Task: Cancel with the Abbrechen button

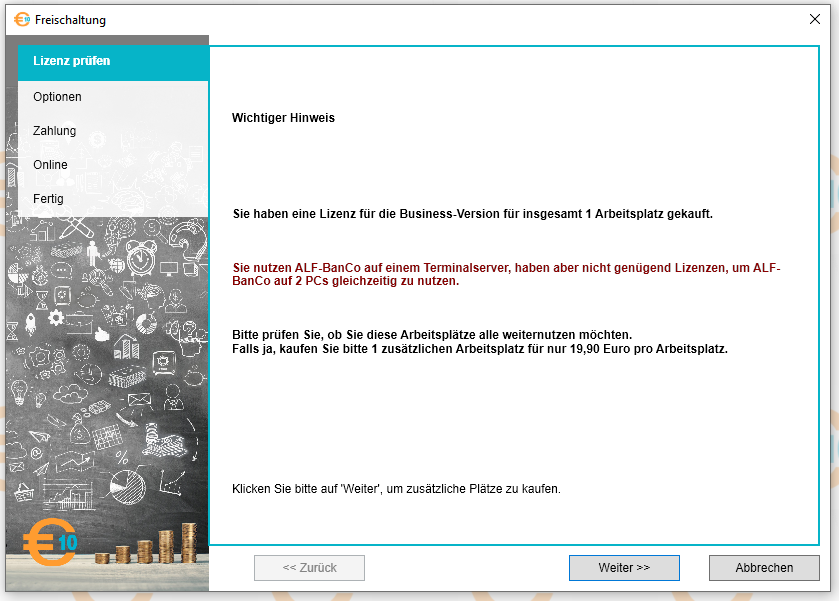Action: (764, 568)
